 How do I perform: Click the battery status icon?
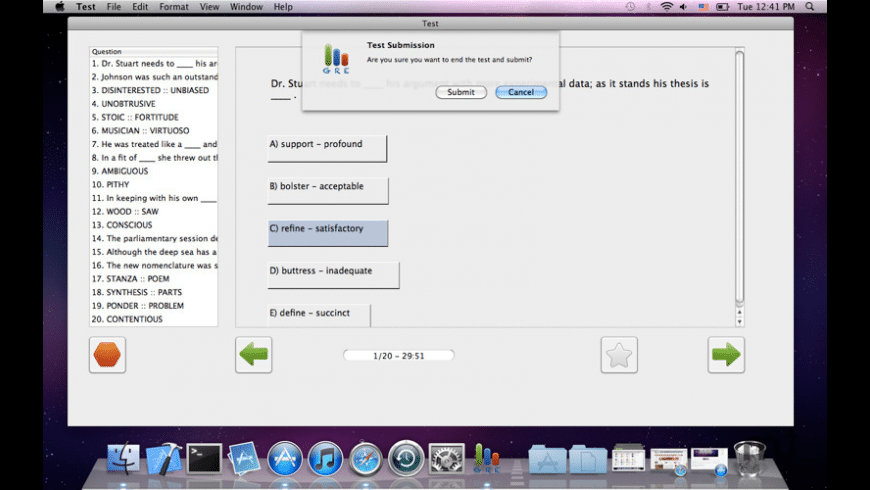722,7
